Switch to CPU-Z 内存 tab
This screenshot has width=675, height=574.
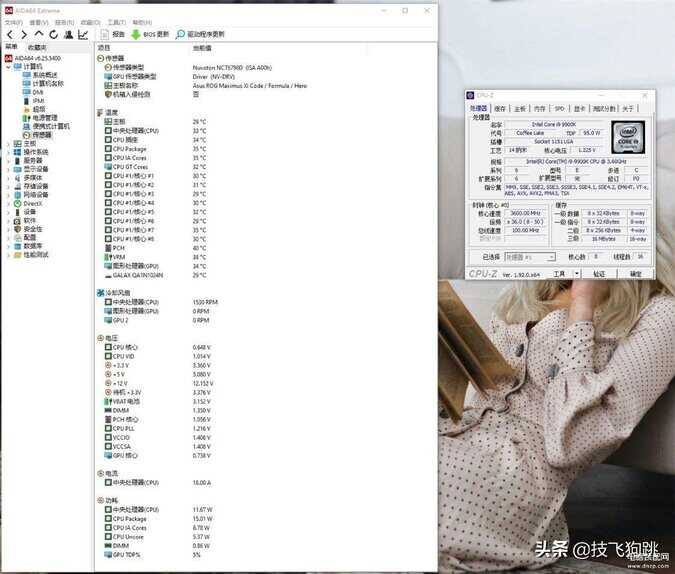click(x=539, y=109)
